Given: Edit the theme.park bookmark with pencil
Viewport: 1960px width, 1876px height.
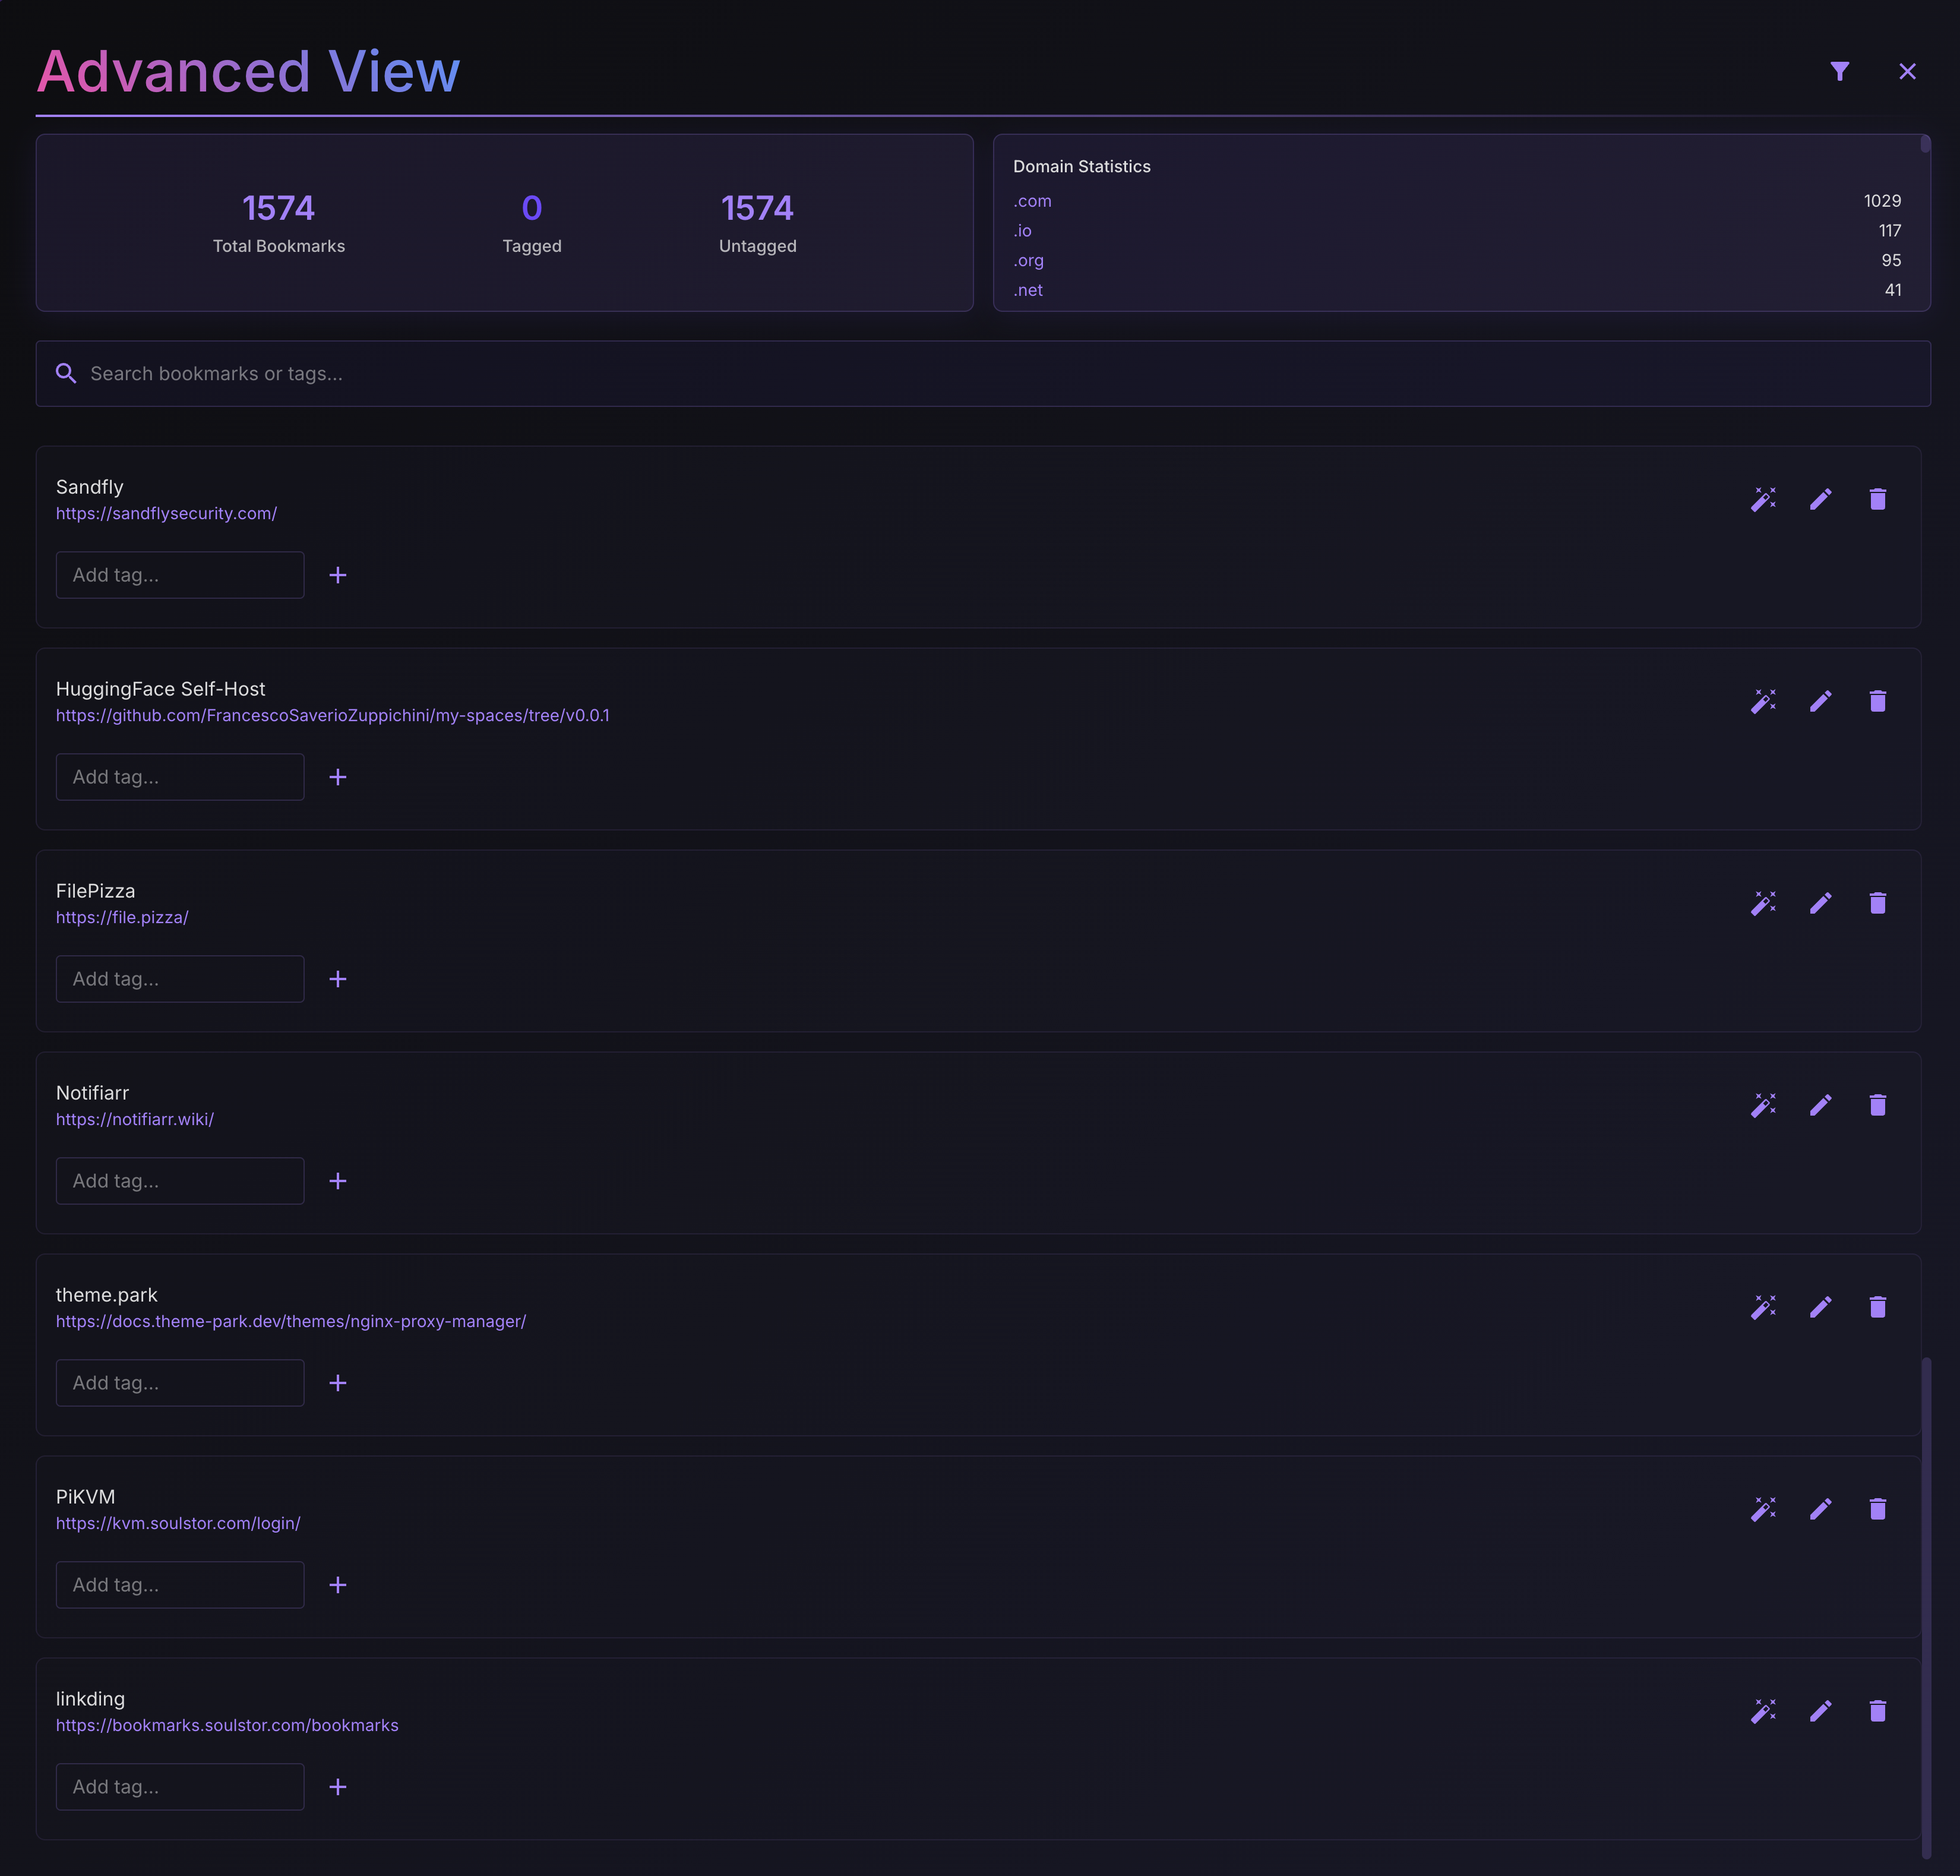Looking at the screenshot, I should click(x=1820, y=1307).
